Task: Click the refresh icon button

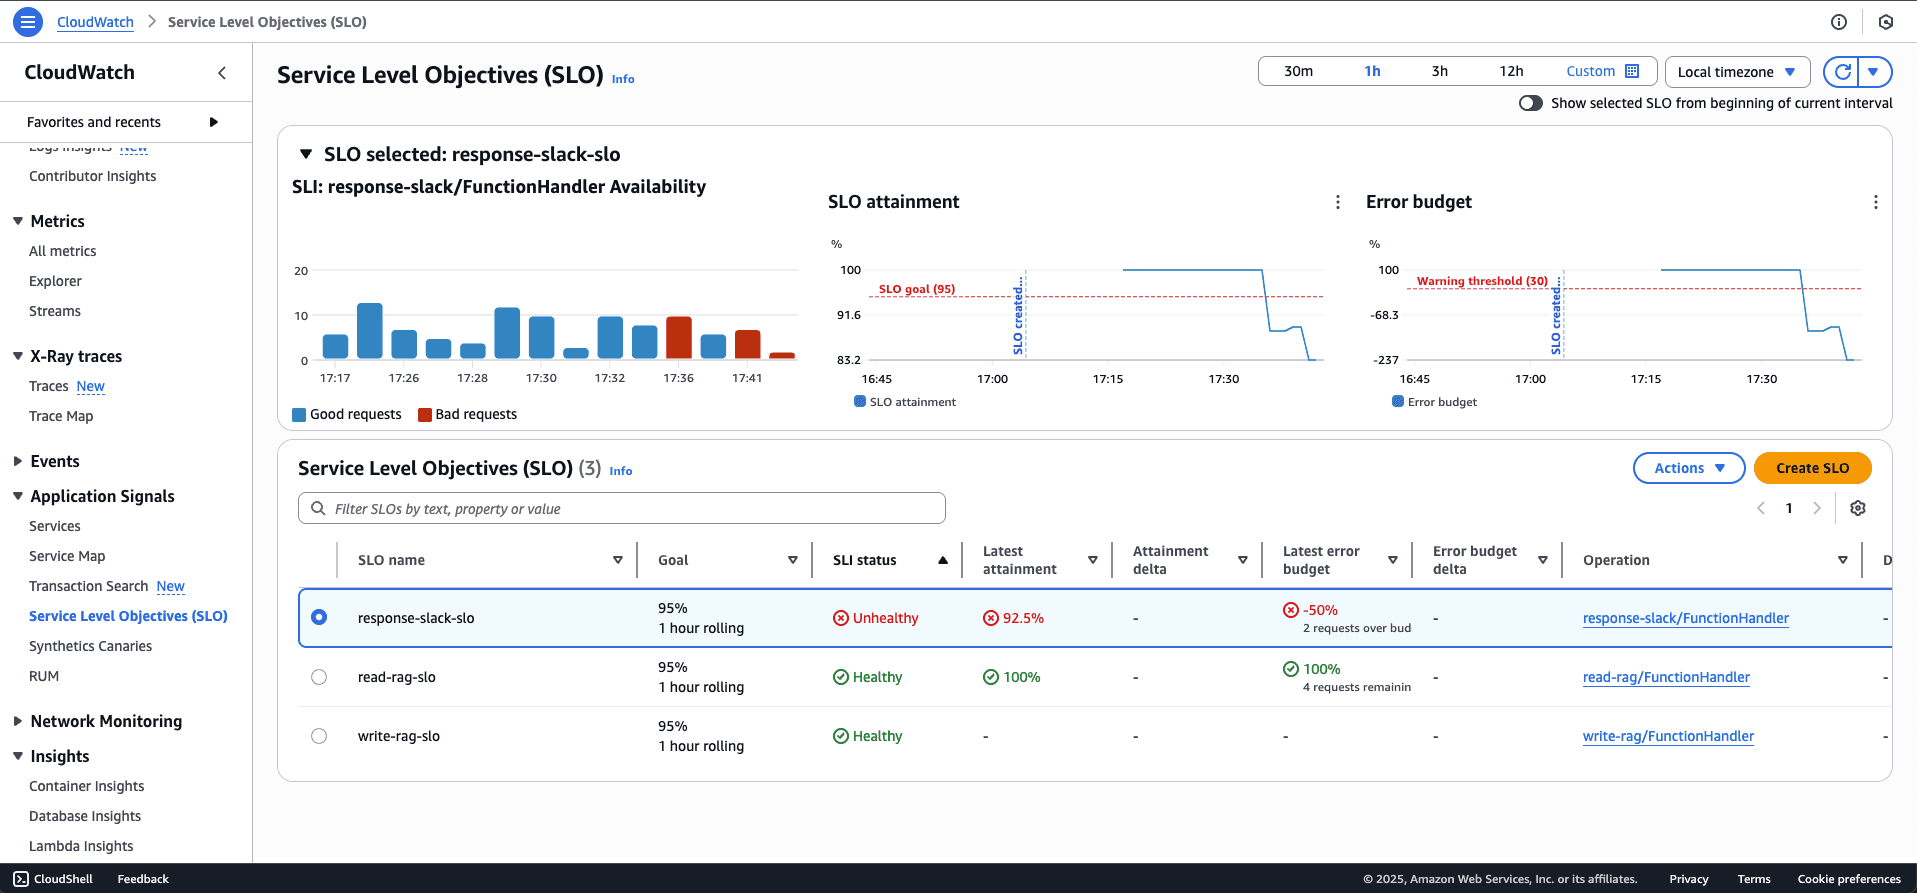Action: tap(1842, 72)
